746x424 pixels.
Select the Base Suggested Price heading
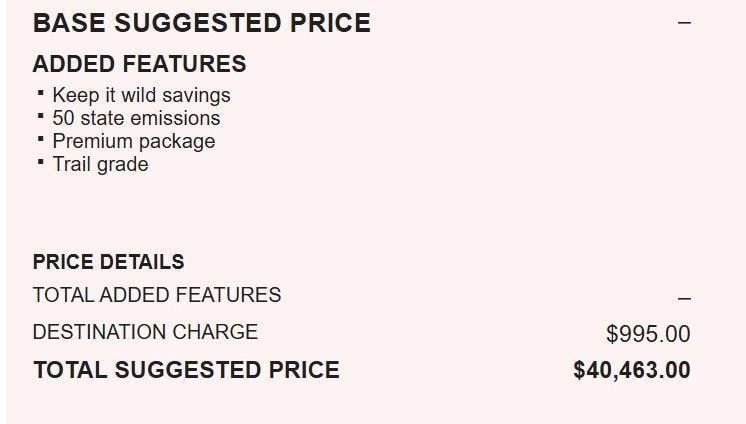201,23
